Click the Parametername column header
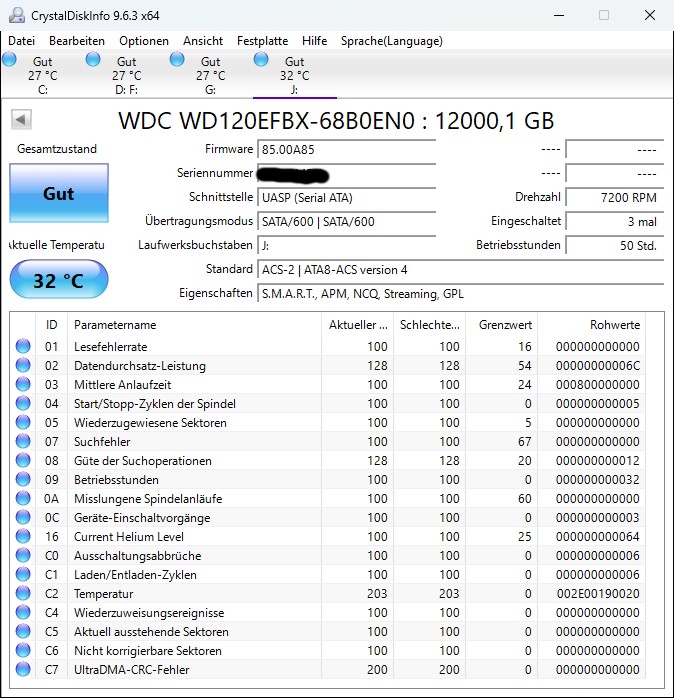Image resolution: width=674 pixels, height=698 pixels. click(x=194, y=325)
